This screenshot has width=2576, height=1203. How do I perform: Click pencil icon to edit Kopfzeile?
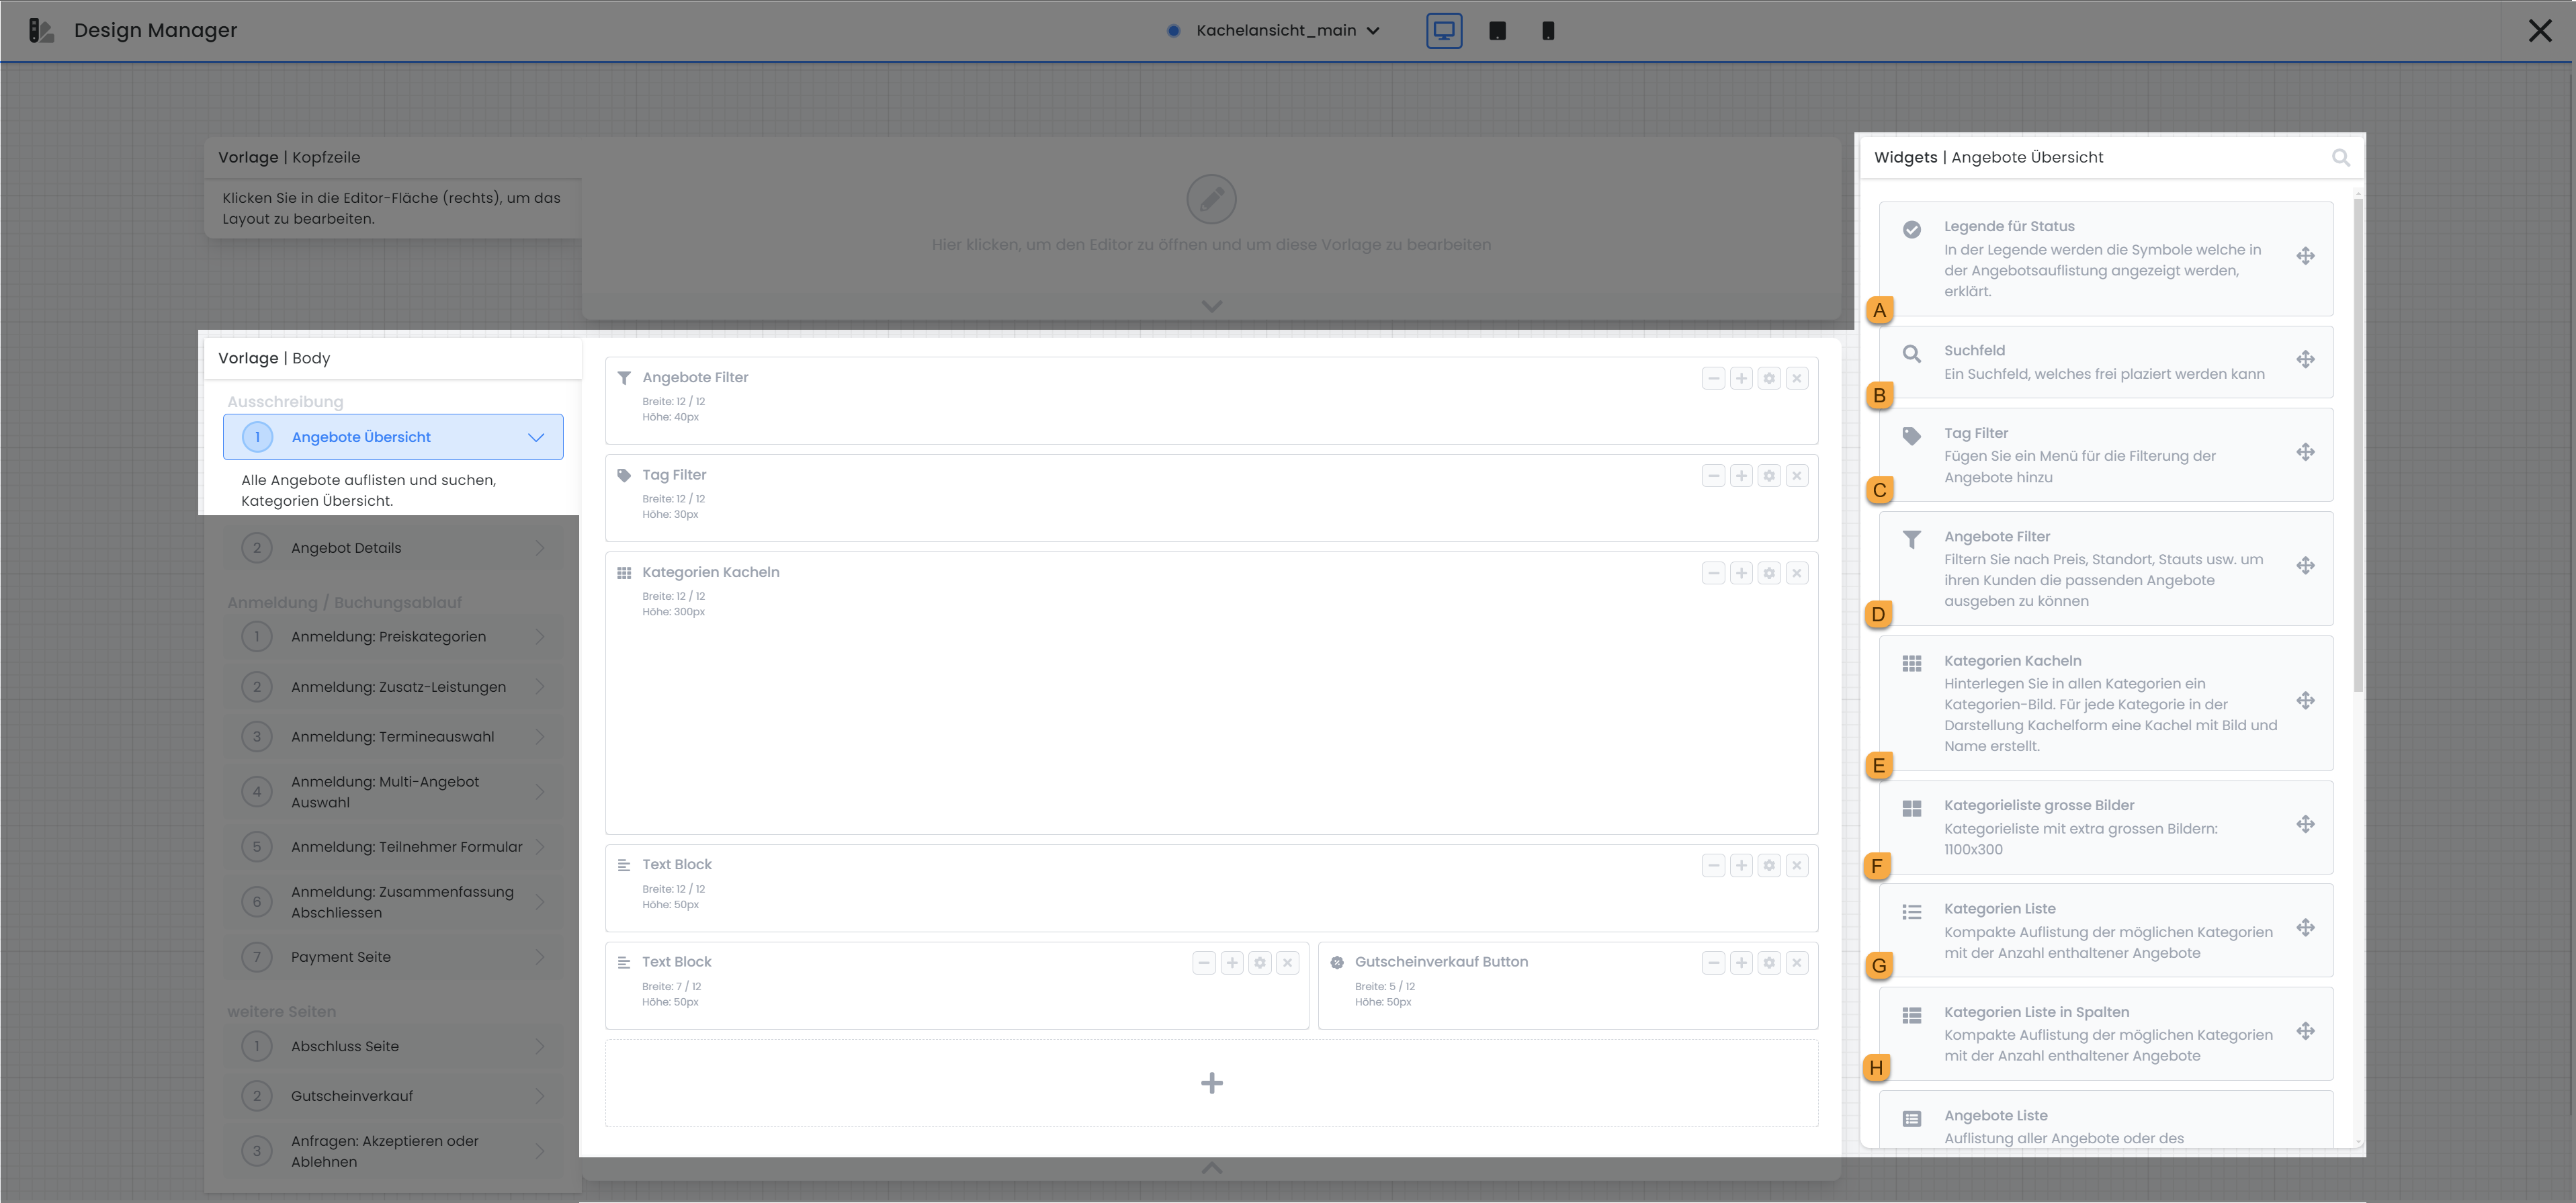[x=1211, y=199]
